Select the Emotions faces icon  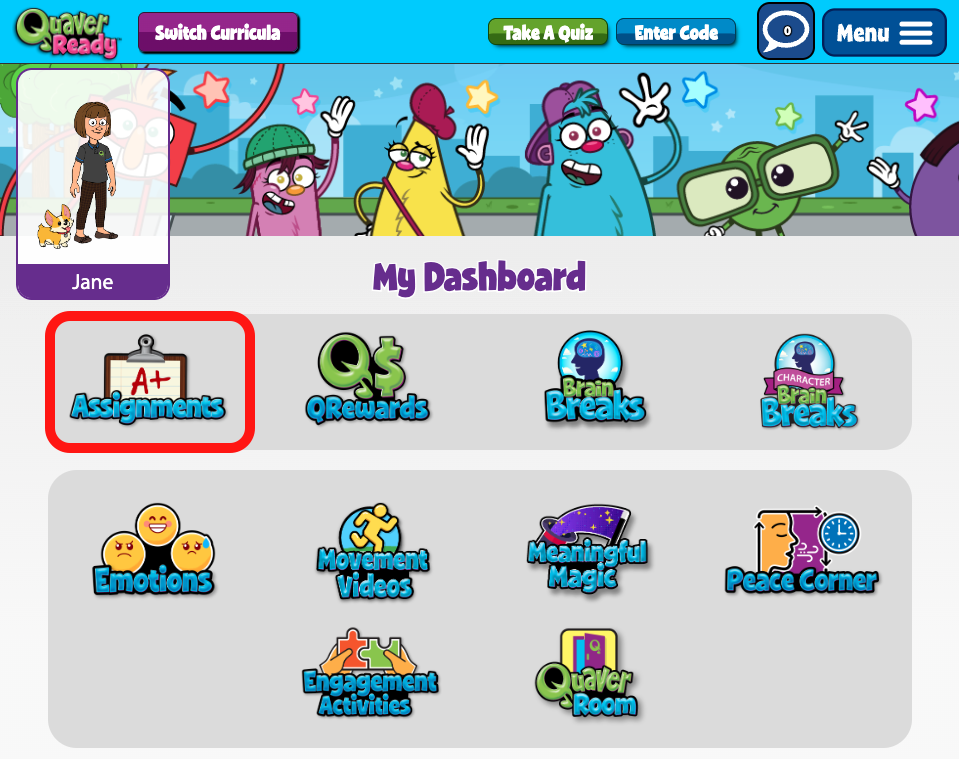point(154,549)
